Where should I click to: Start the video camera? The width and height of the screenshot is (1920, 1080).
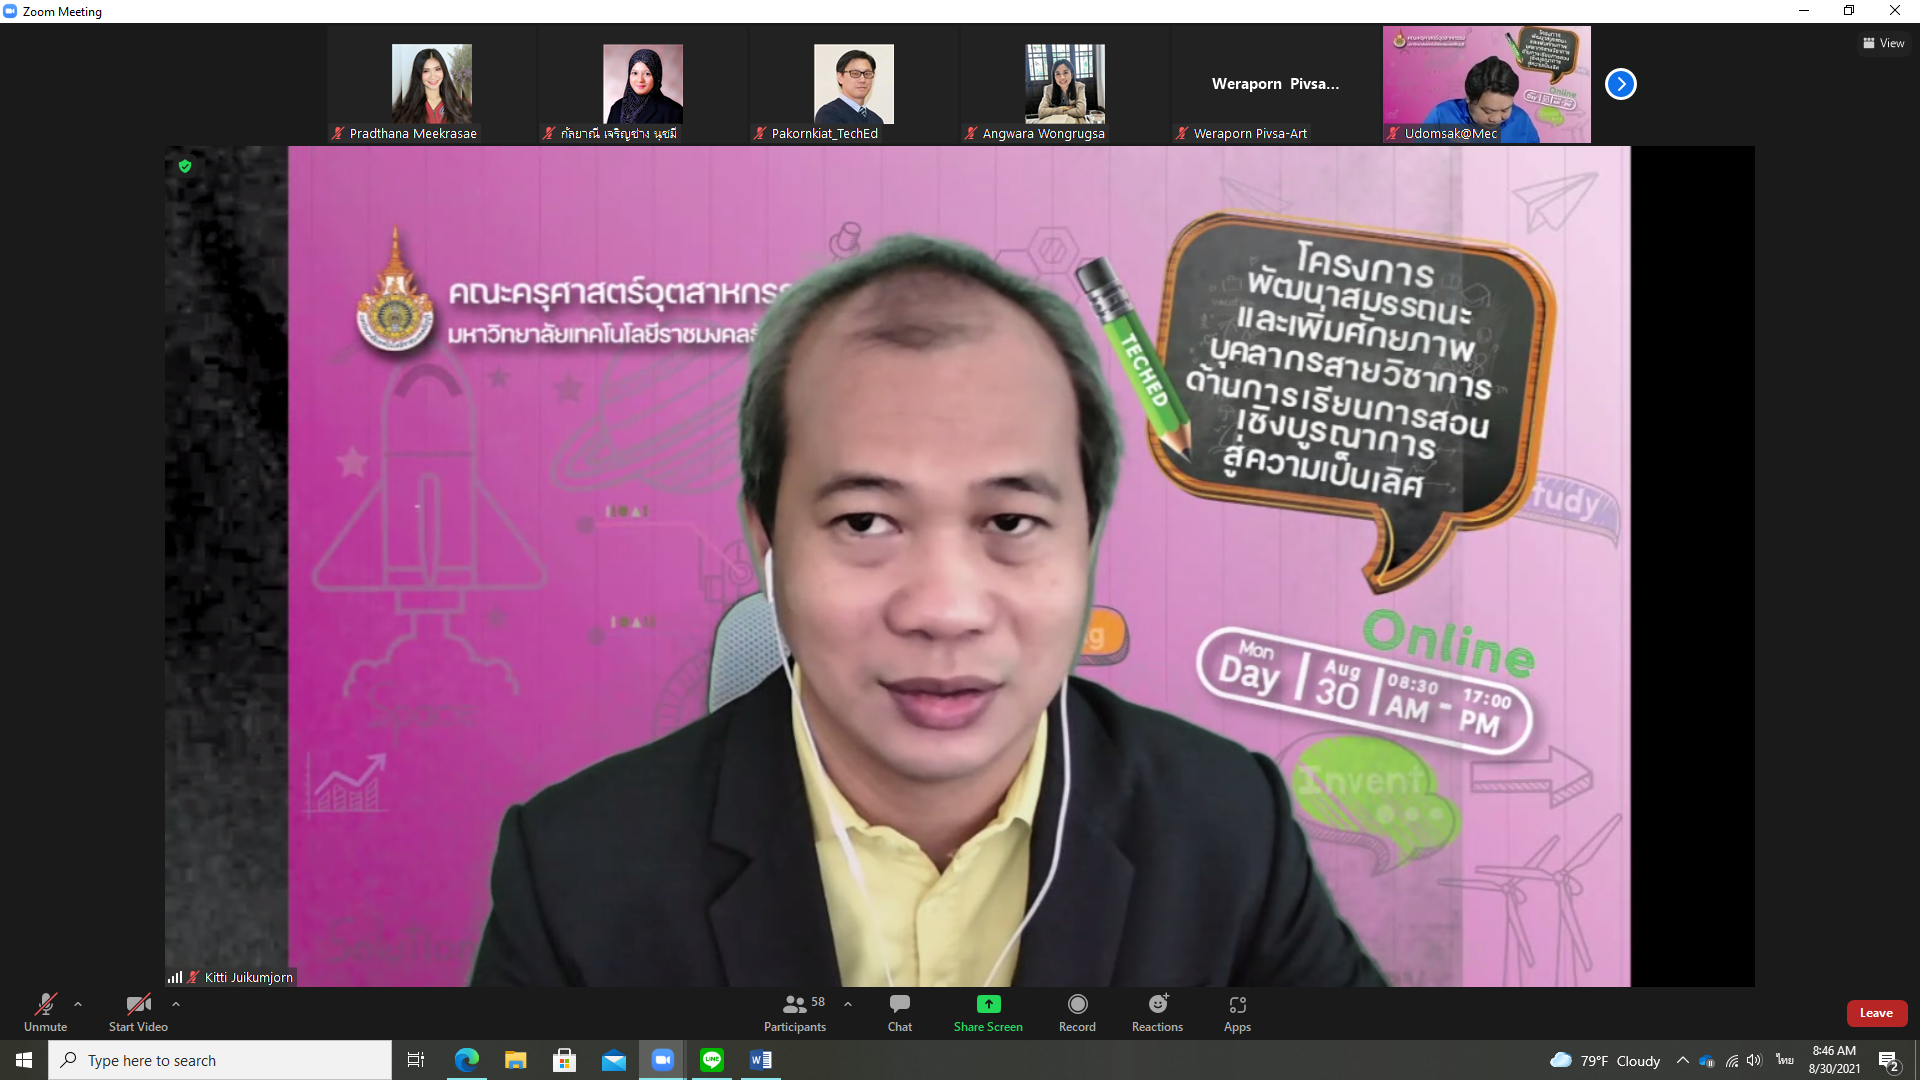(x=138, y=1012)
